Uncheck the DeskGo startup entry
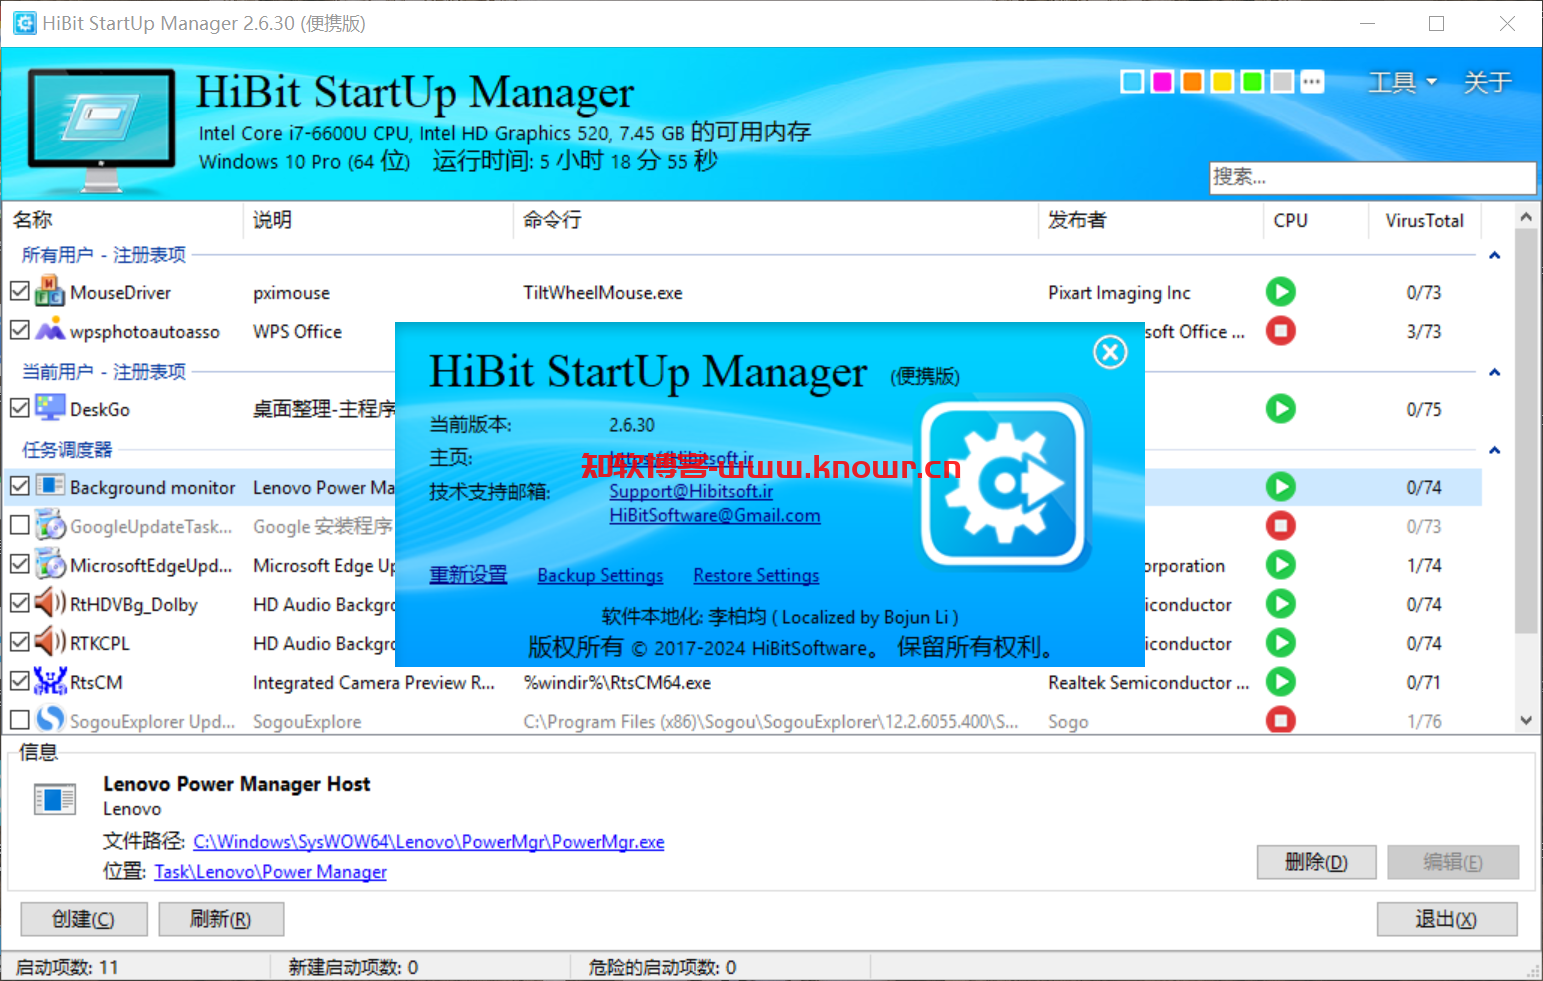This screenshot has width=1543, height=981. pos(19,408)
